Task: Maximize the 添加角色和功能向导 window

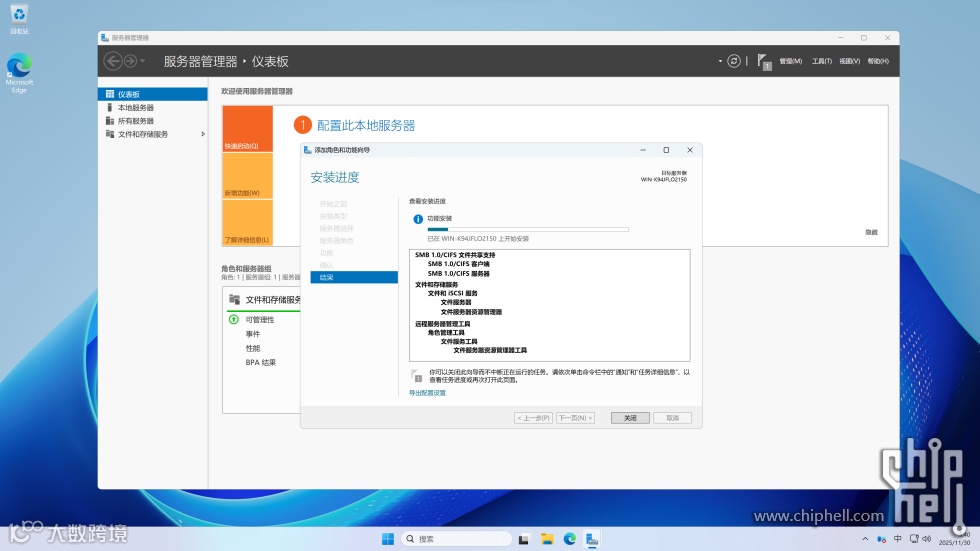Action: point(666,150)
